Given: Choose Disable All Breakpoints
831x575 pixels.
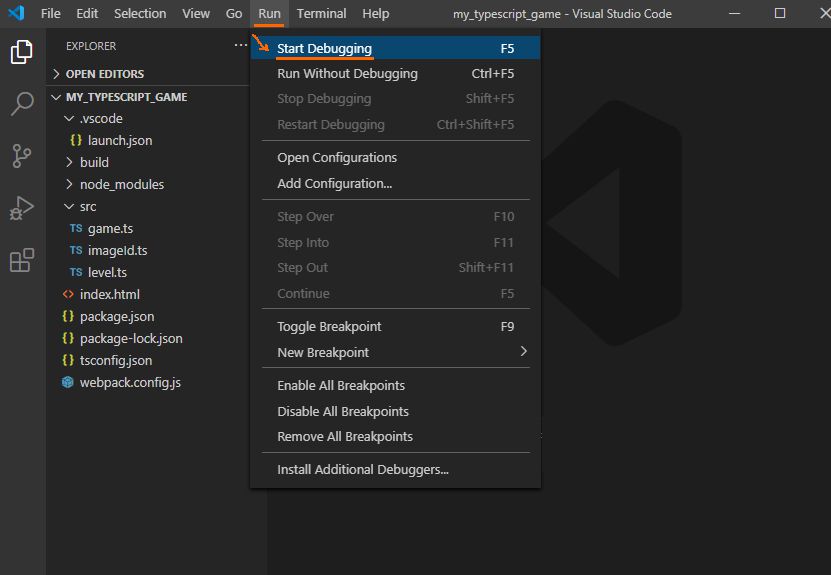Looking at the screenshot, I should click(343, 411).
